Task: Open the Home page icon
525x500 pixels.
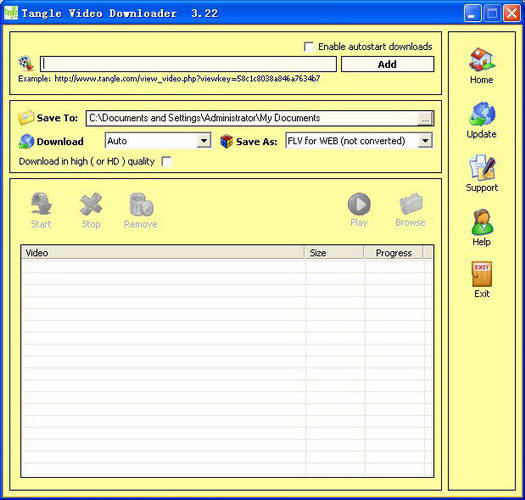Action: (x=481, y=59)
